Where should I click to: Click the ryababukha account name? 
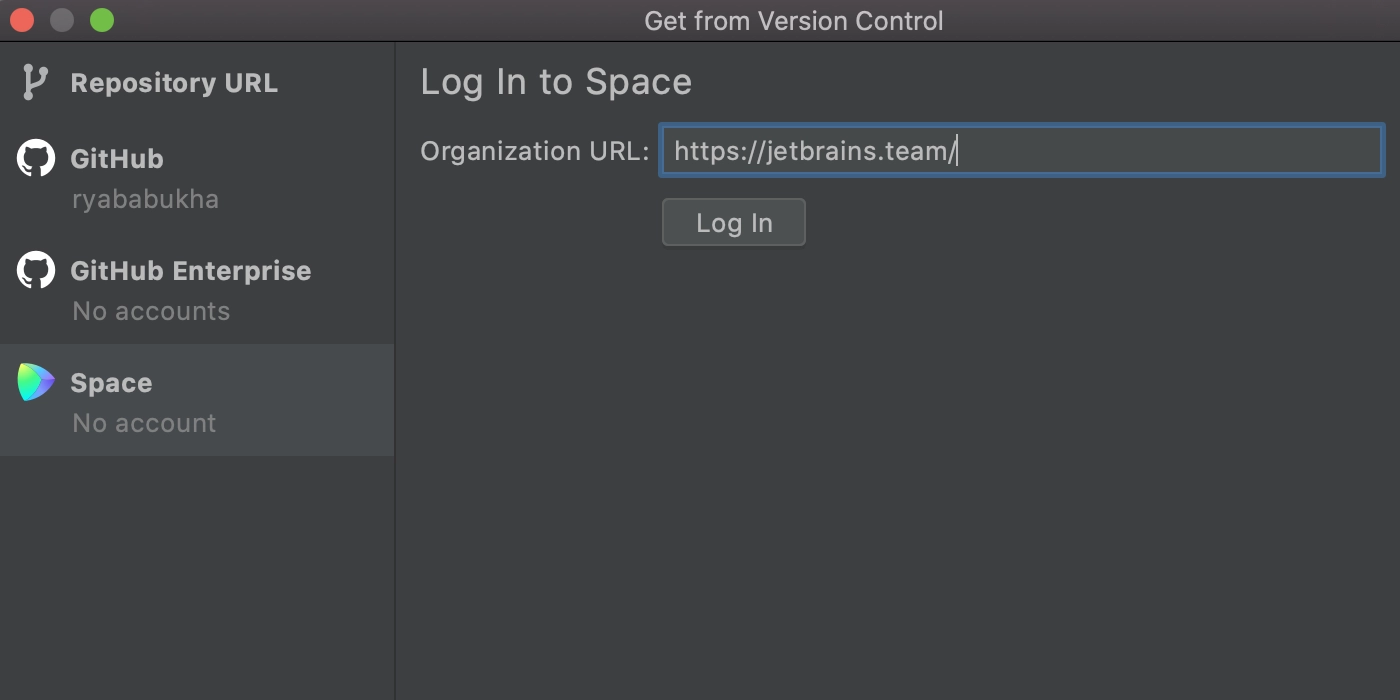point(145,199)
